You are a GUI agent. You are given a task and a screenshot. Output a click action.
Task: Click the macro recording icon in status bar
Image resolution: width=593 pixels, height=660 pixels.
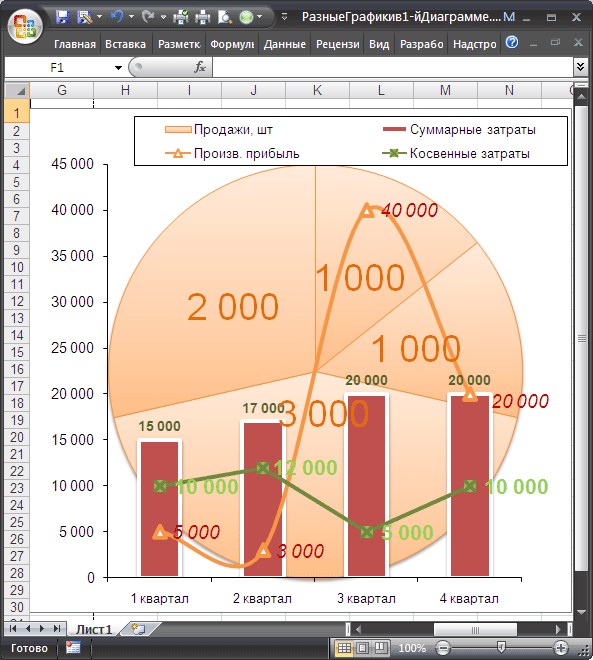point(73,648)
